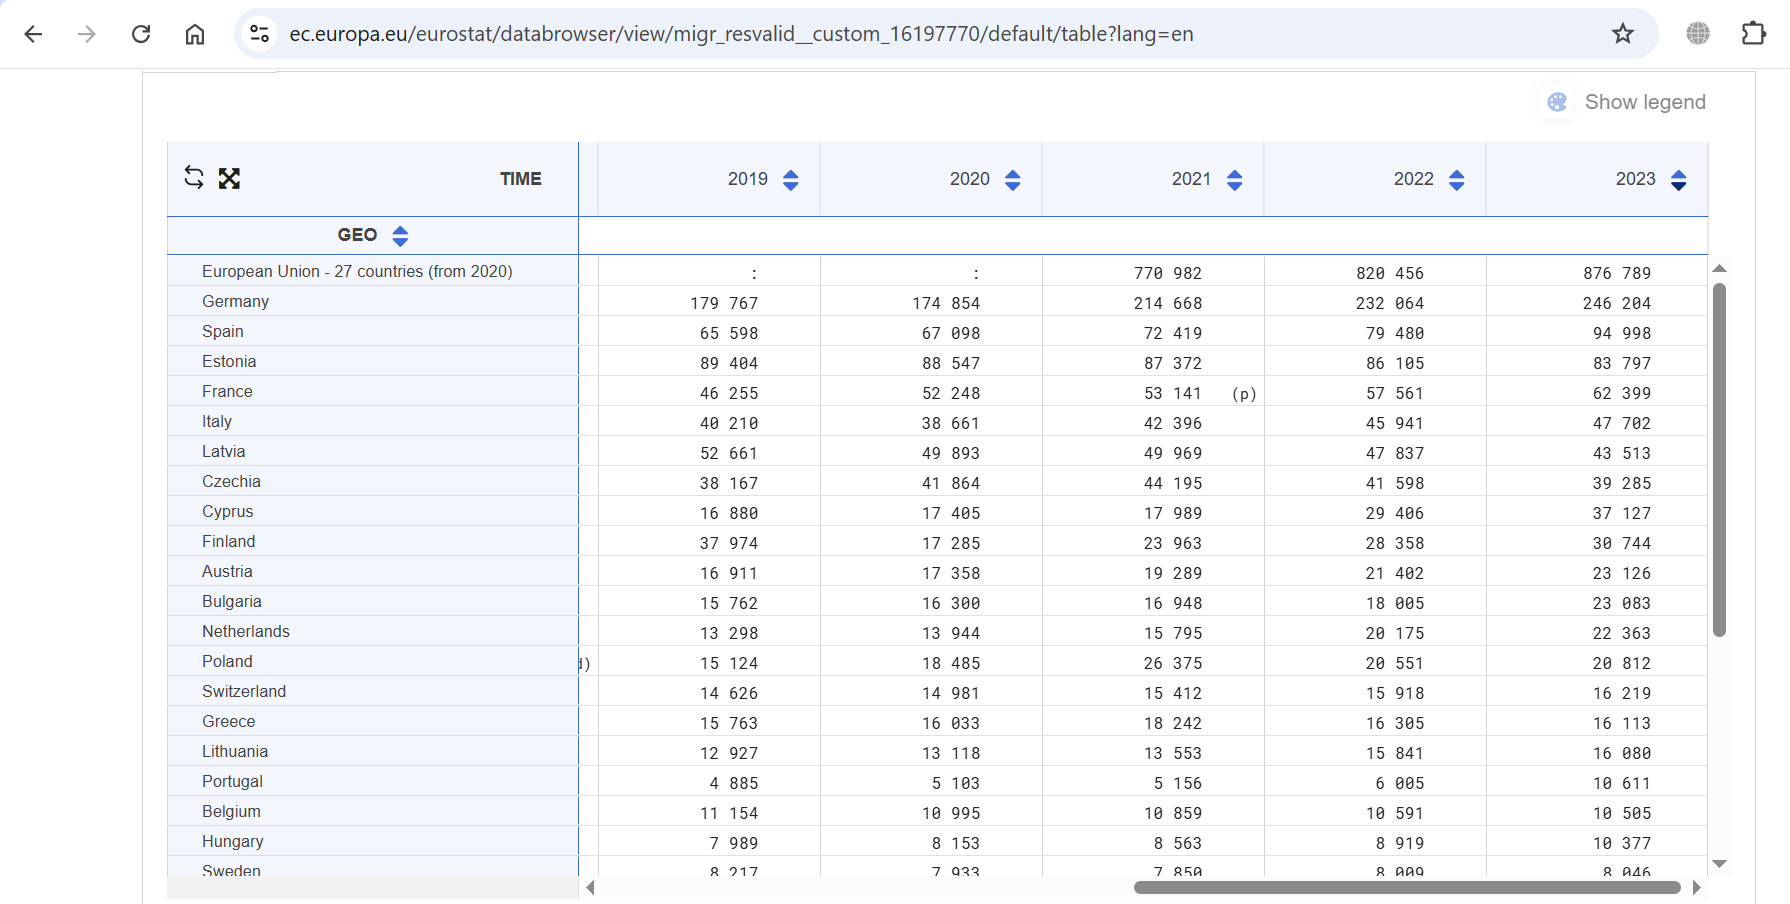Click Poland 2021 value 26 375
Image resolution: width=1790 pixels, height=904 pixels.
[1173, 663]
